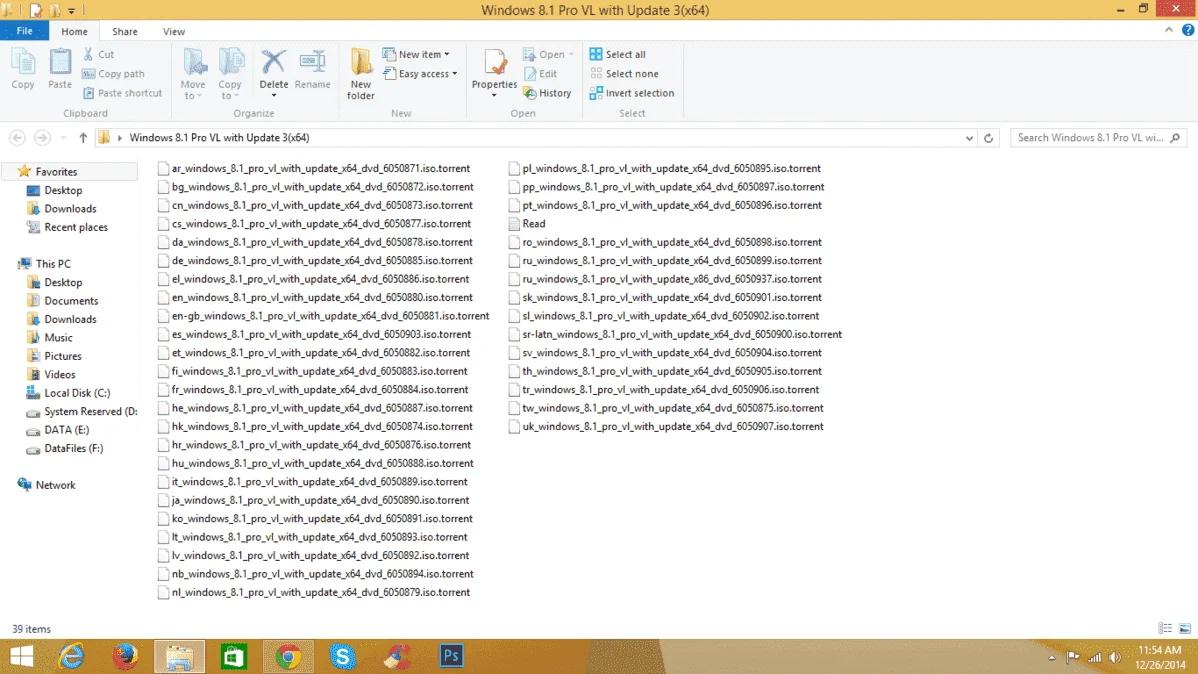Select the ar_windows_8.1 torrent file
Viewport: 1198px width, 674px height.
[x=314, y=168]
